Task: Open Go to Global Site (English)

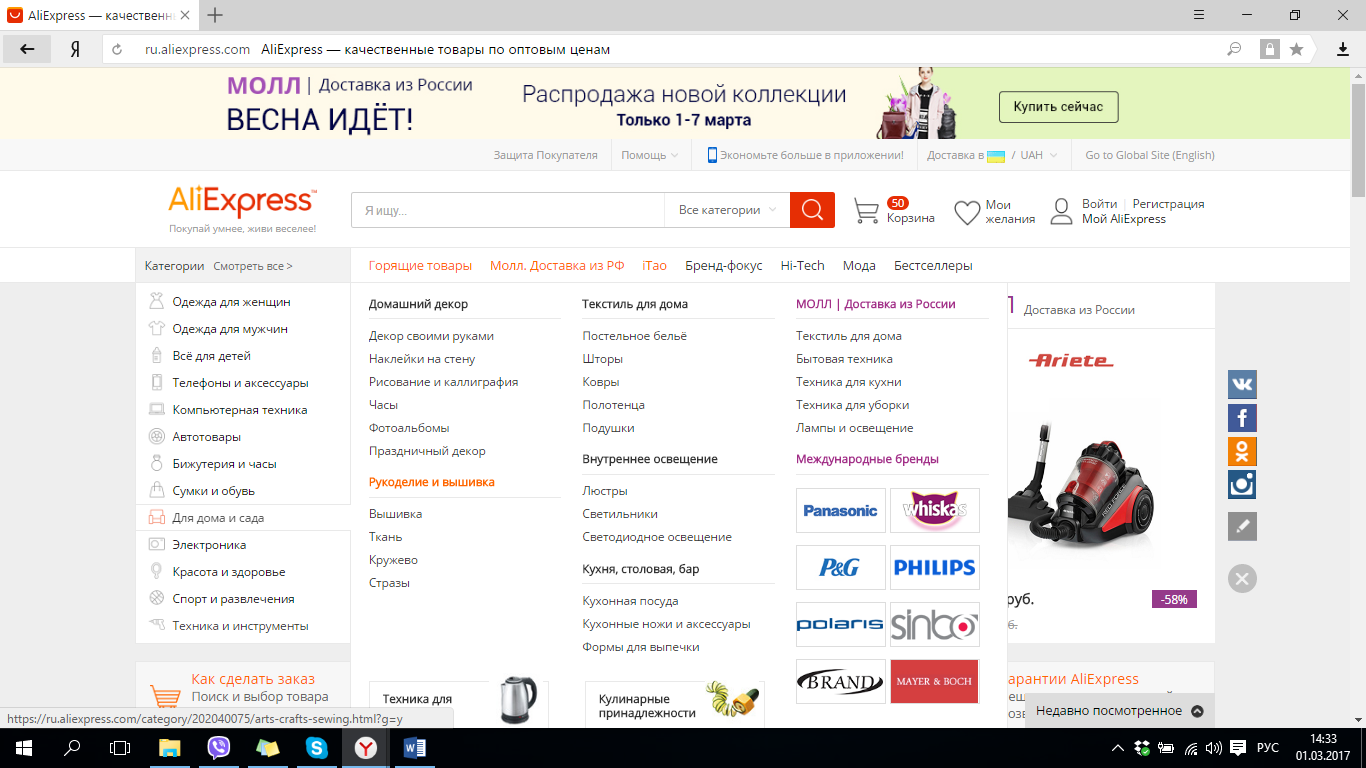Action: click(x=1150, y=155)
